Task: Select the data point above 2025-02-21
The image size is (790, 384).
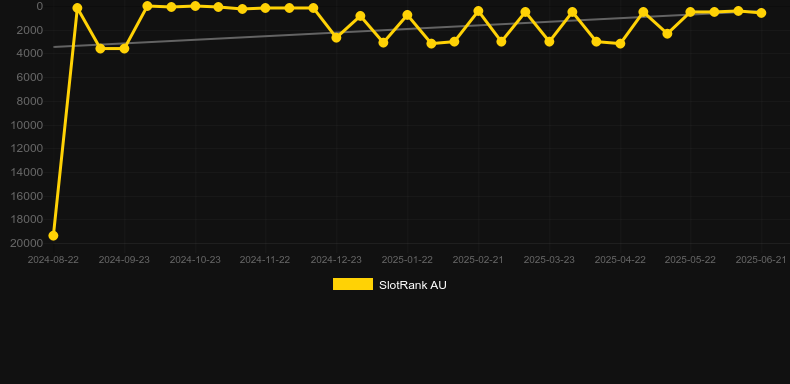Action: (x=478, y=11)
